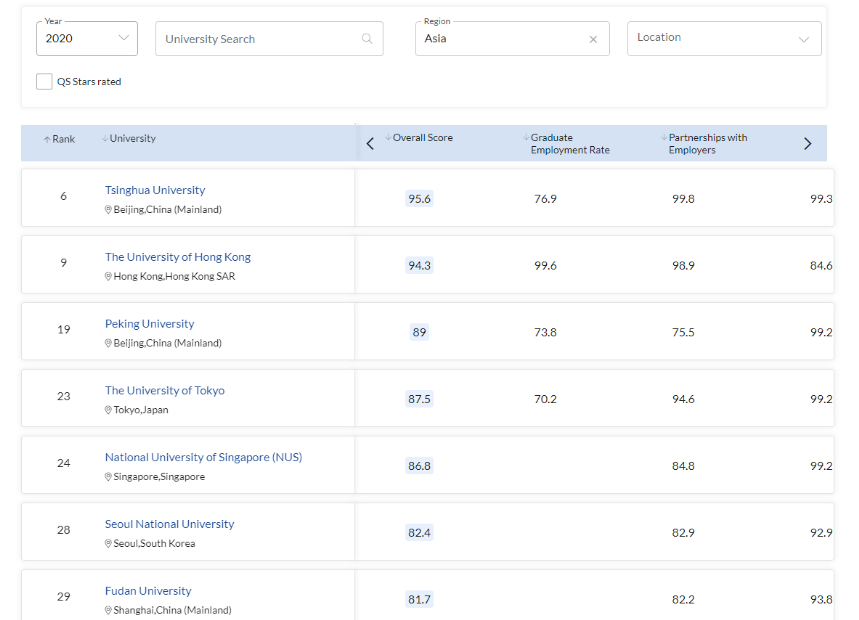This screenshot has width=859, height=620.
Task: Sort by University column header
Action: pos(132,139)
